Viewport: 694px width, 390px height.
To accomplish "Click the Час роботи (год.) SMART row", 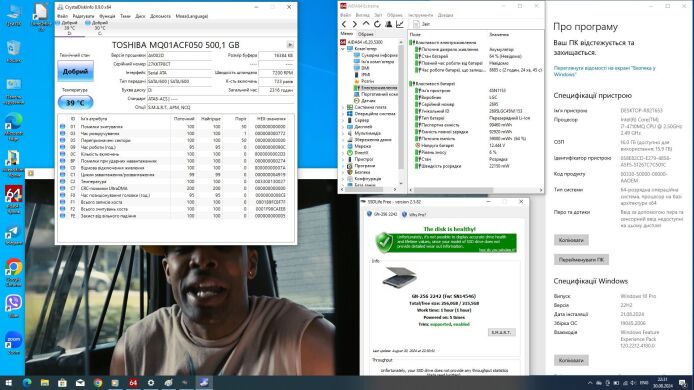I will click(176, 147).
